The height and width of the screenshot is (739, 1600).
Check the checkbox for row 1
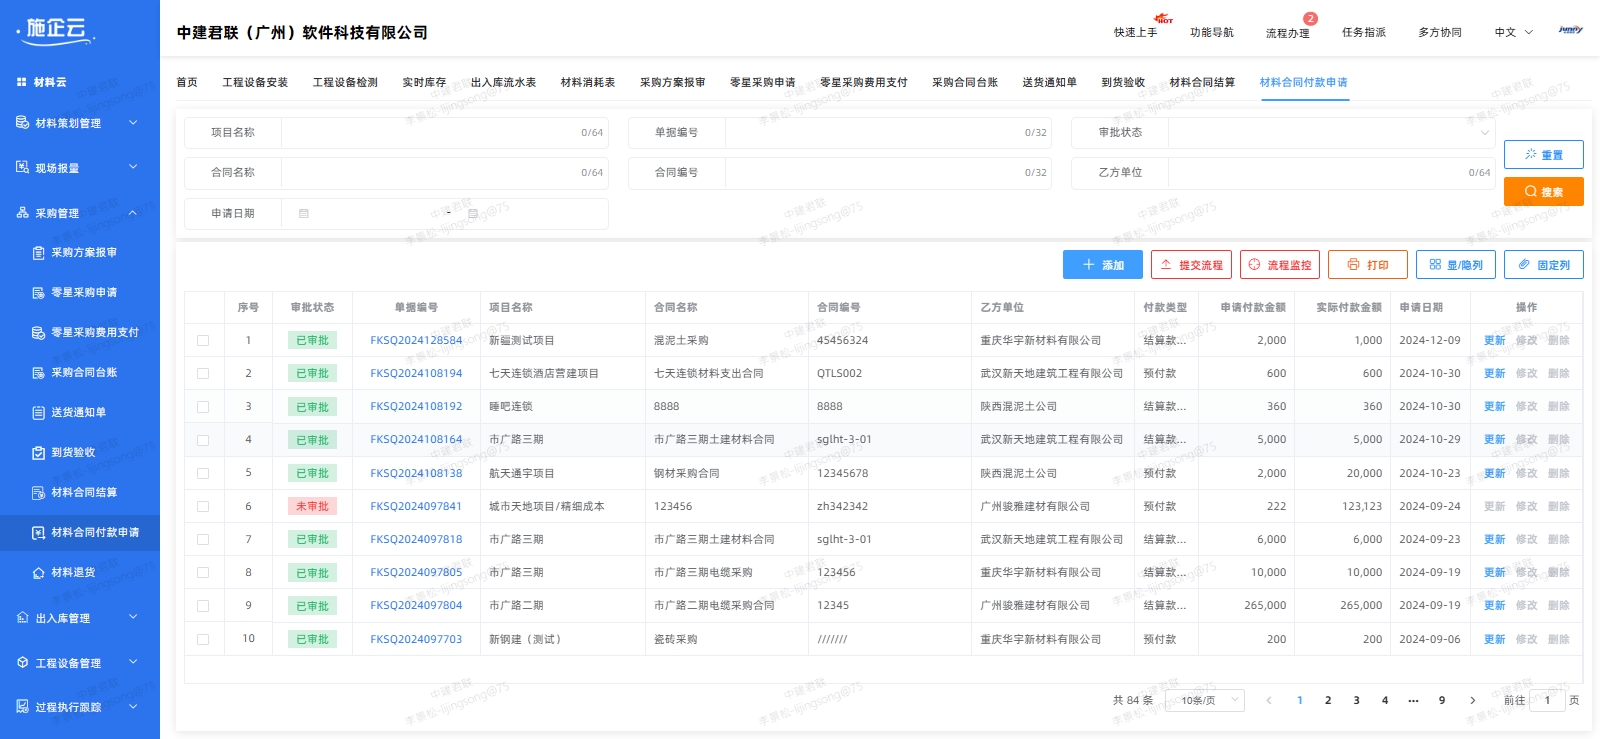click(203, 341)
